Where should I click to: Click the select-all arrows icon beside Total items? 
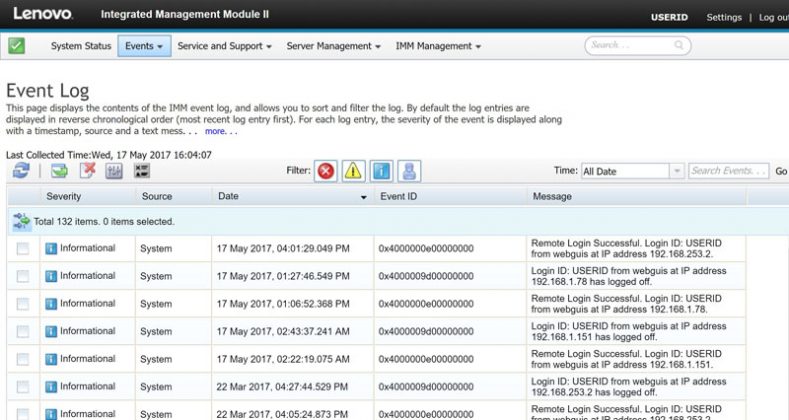pos(22,221)
